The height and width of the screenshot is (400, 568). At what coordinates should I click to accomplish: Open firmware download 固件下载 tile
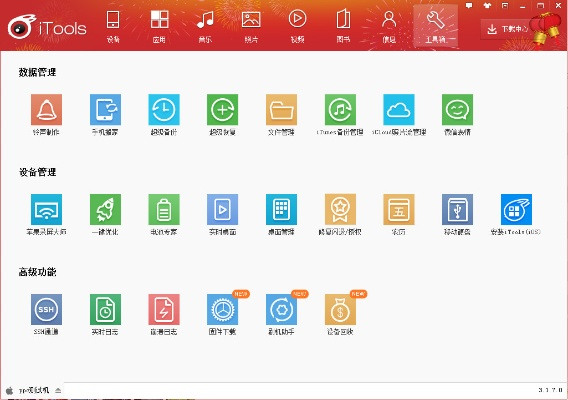click(222, 309)
